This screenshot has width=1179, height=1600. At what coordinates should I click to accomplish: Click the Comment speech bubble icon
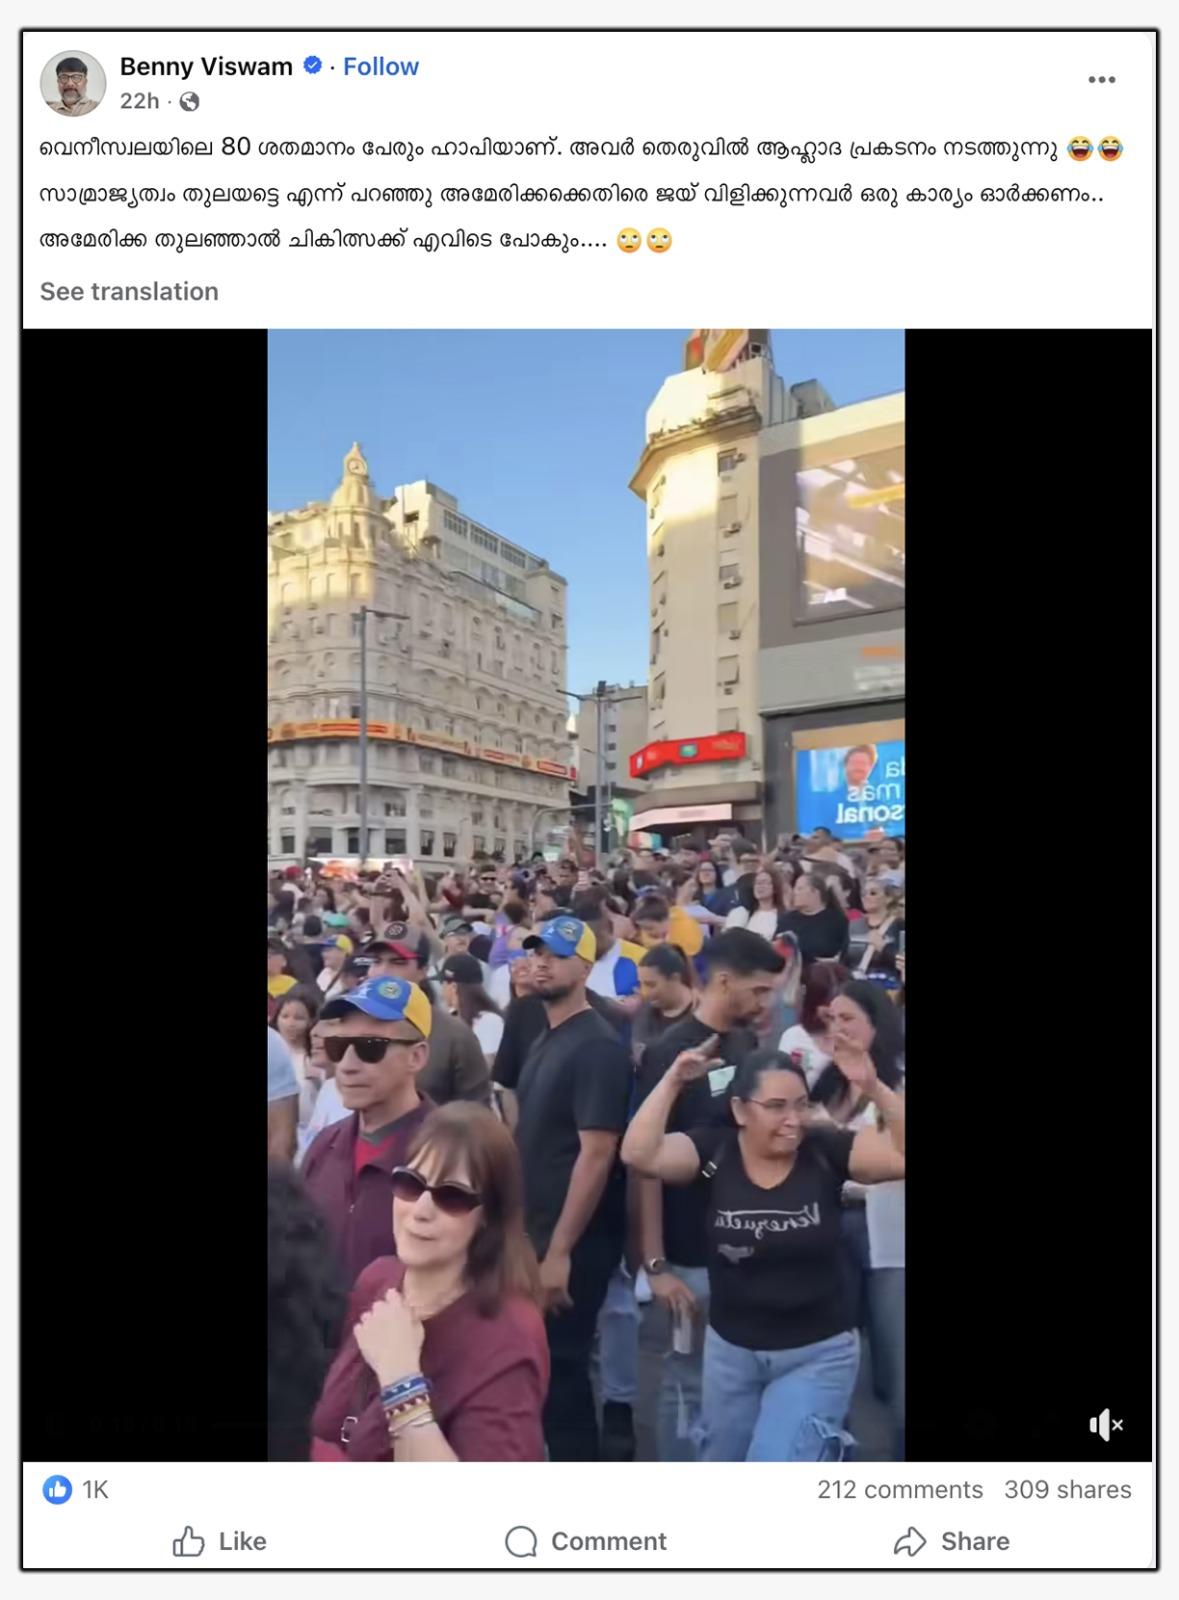pyautogui.click(x=521, y=1541)
